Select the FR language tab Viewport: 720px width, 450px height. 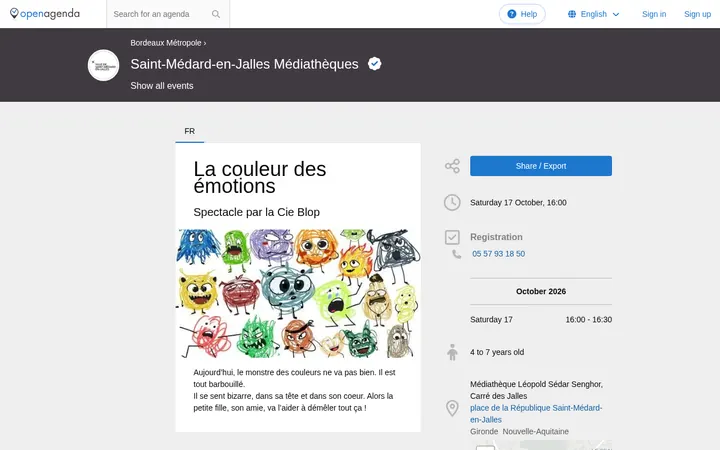click(x=190, y=131)
